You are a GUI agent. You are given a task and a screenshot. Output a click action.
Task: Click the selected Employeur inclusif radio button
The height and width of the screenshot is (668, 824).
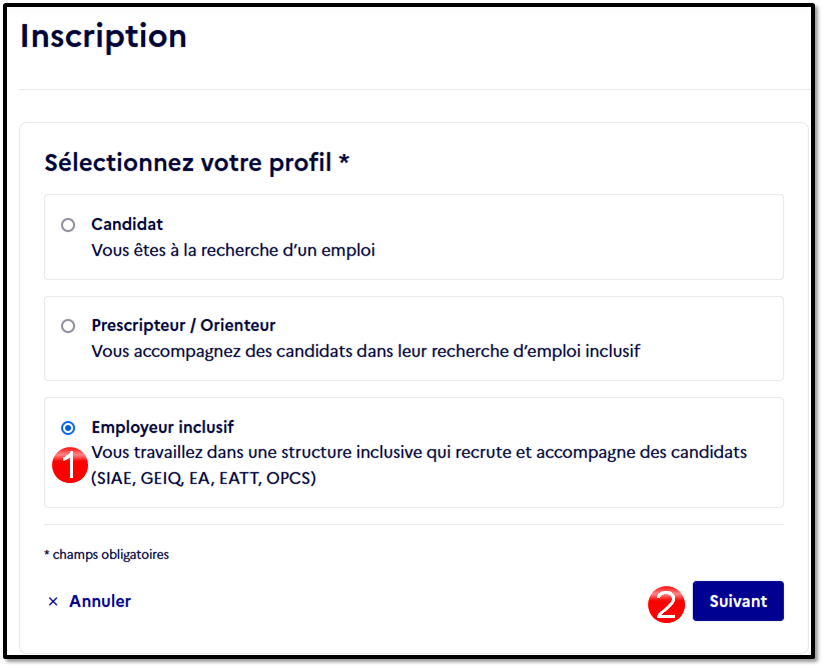point(68,428)
